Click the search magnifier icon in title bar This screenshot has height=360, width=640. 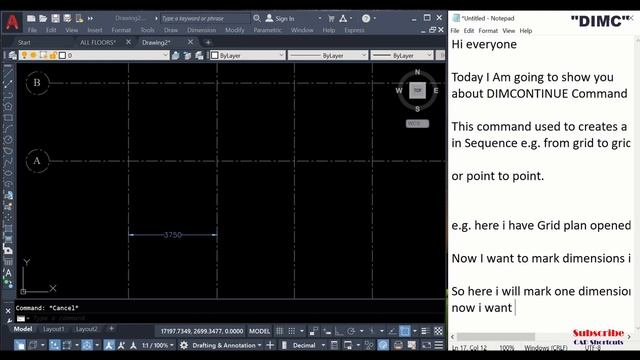257,18
